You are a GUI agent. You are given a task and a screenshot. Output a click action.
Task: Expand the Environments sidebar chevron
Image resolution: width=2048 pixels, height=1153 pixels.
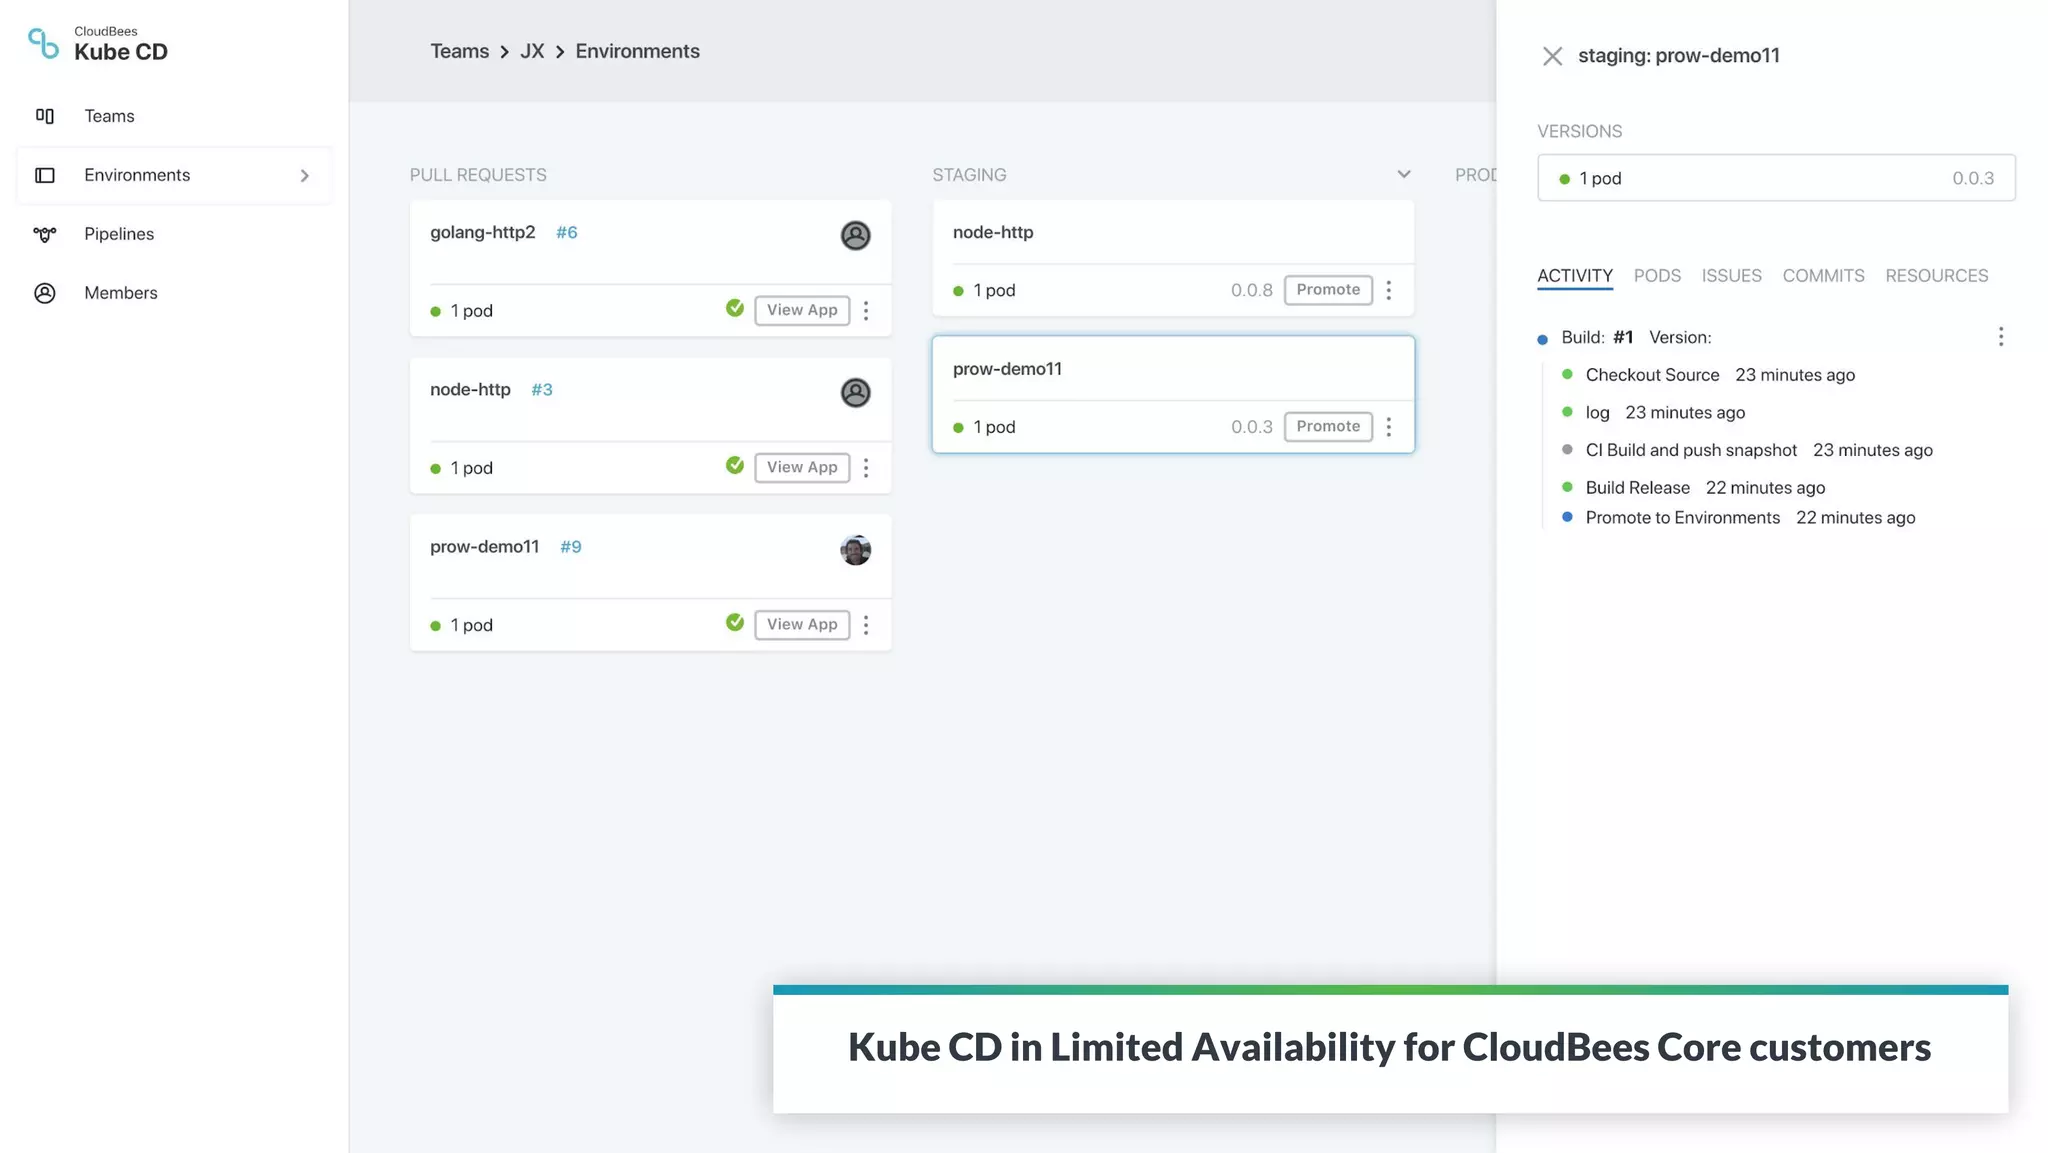(304, 176)
